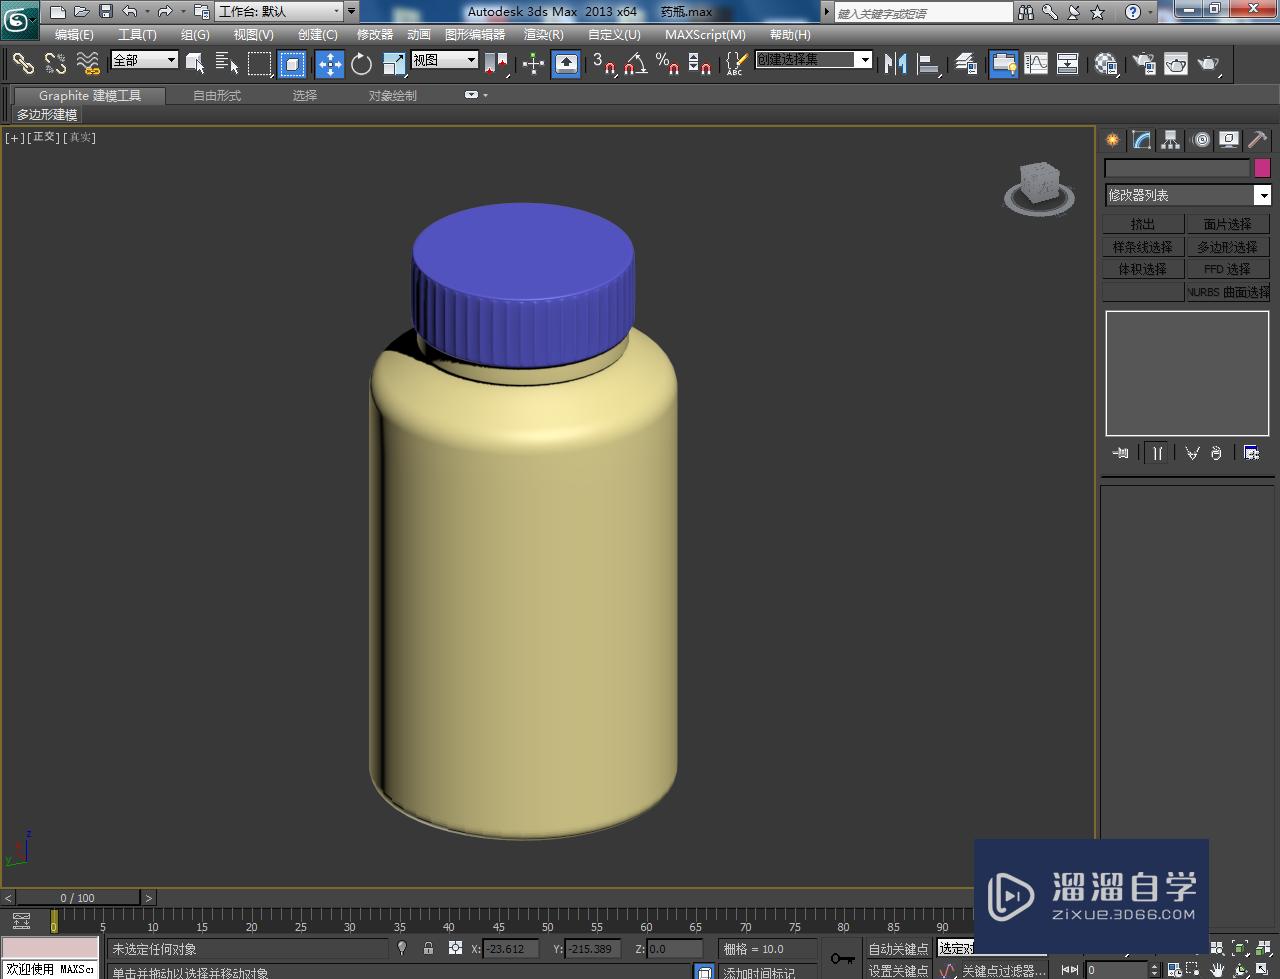Toggle the percent snap button
Image resolution: width=1280 pixels, height=979 pixels.
click(x=667, y=64)
